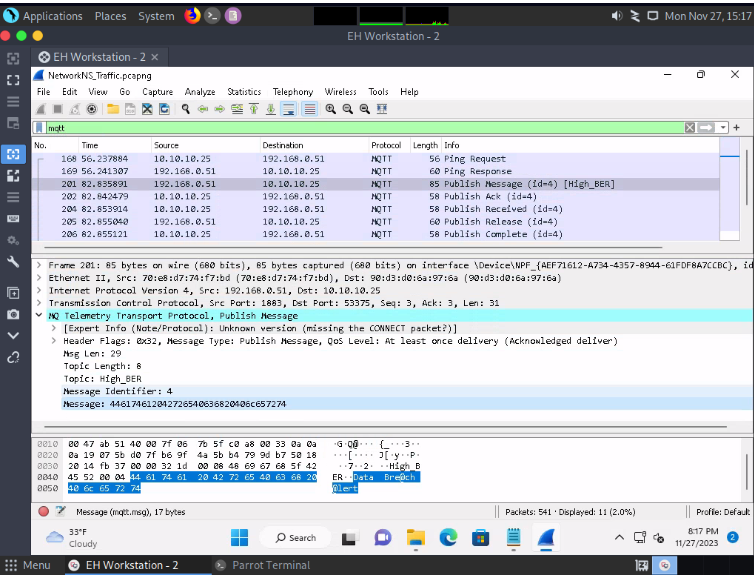
Task: Expand the Transmission Control Protocol node
Action: [x=39, y=302]
